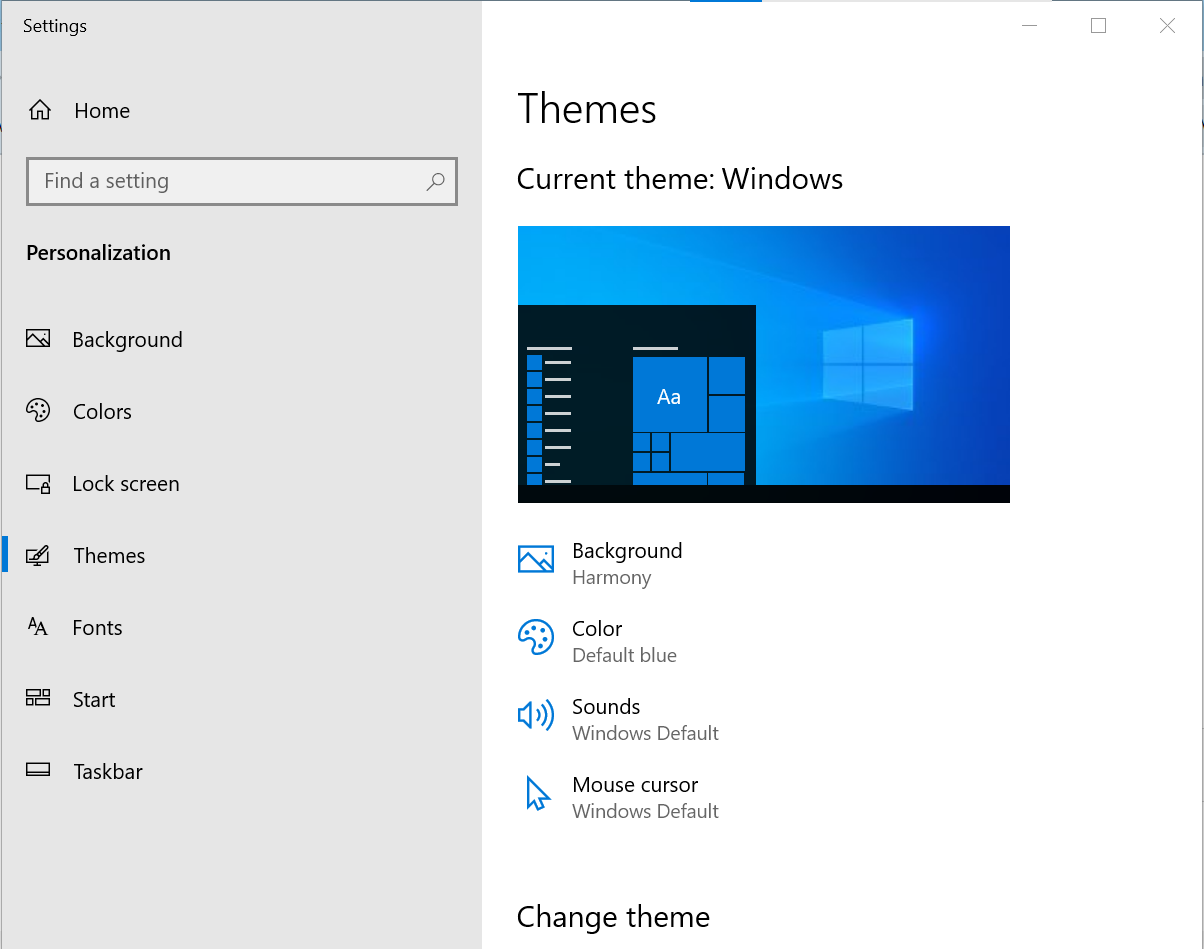Open Color setting showing Default blue

pos(623,641)
